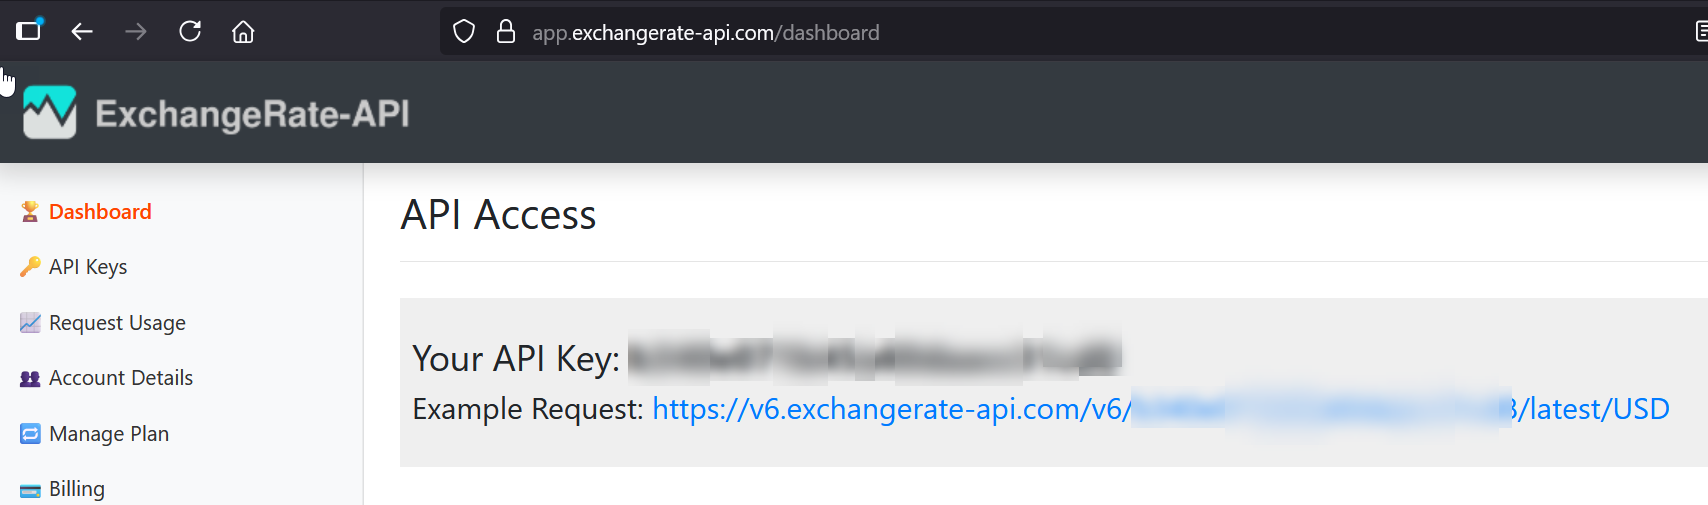Open the API Keys sidebar item

[x=88, y=267]
